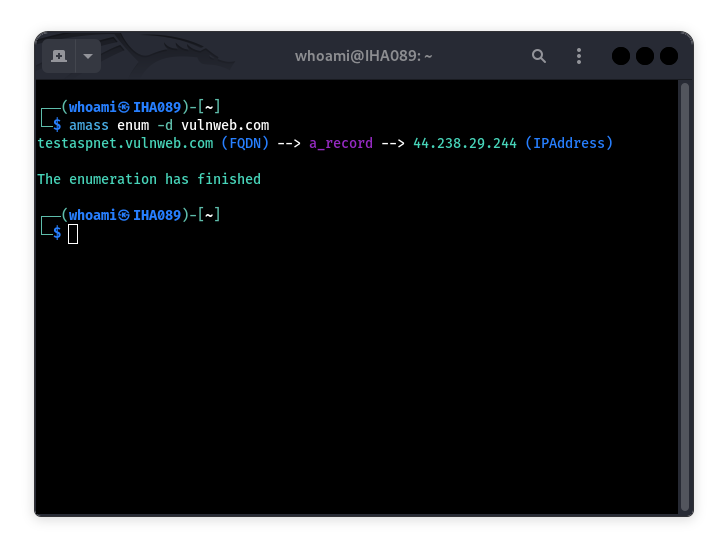Maximize the terminal using middle circle button
Image resolution: width=728 pixels, height=554 pixels.
coord(645,56)
